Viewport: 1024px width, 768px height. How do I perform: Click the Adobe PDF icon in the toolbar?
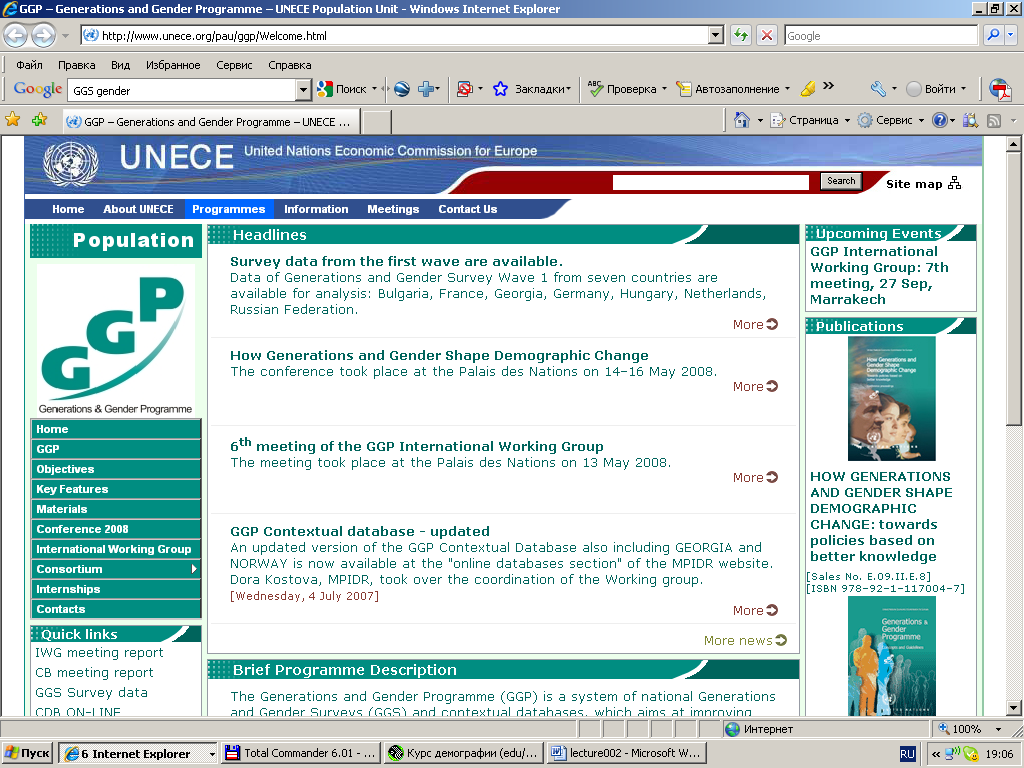[x=999, y=89]
